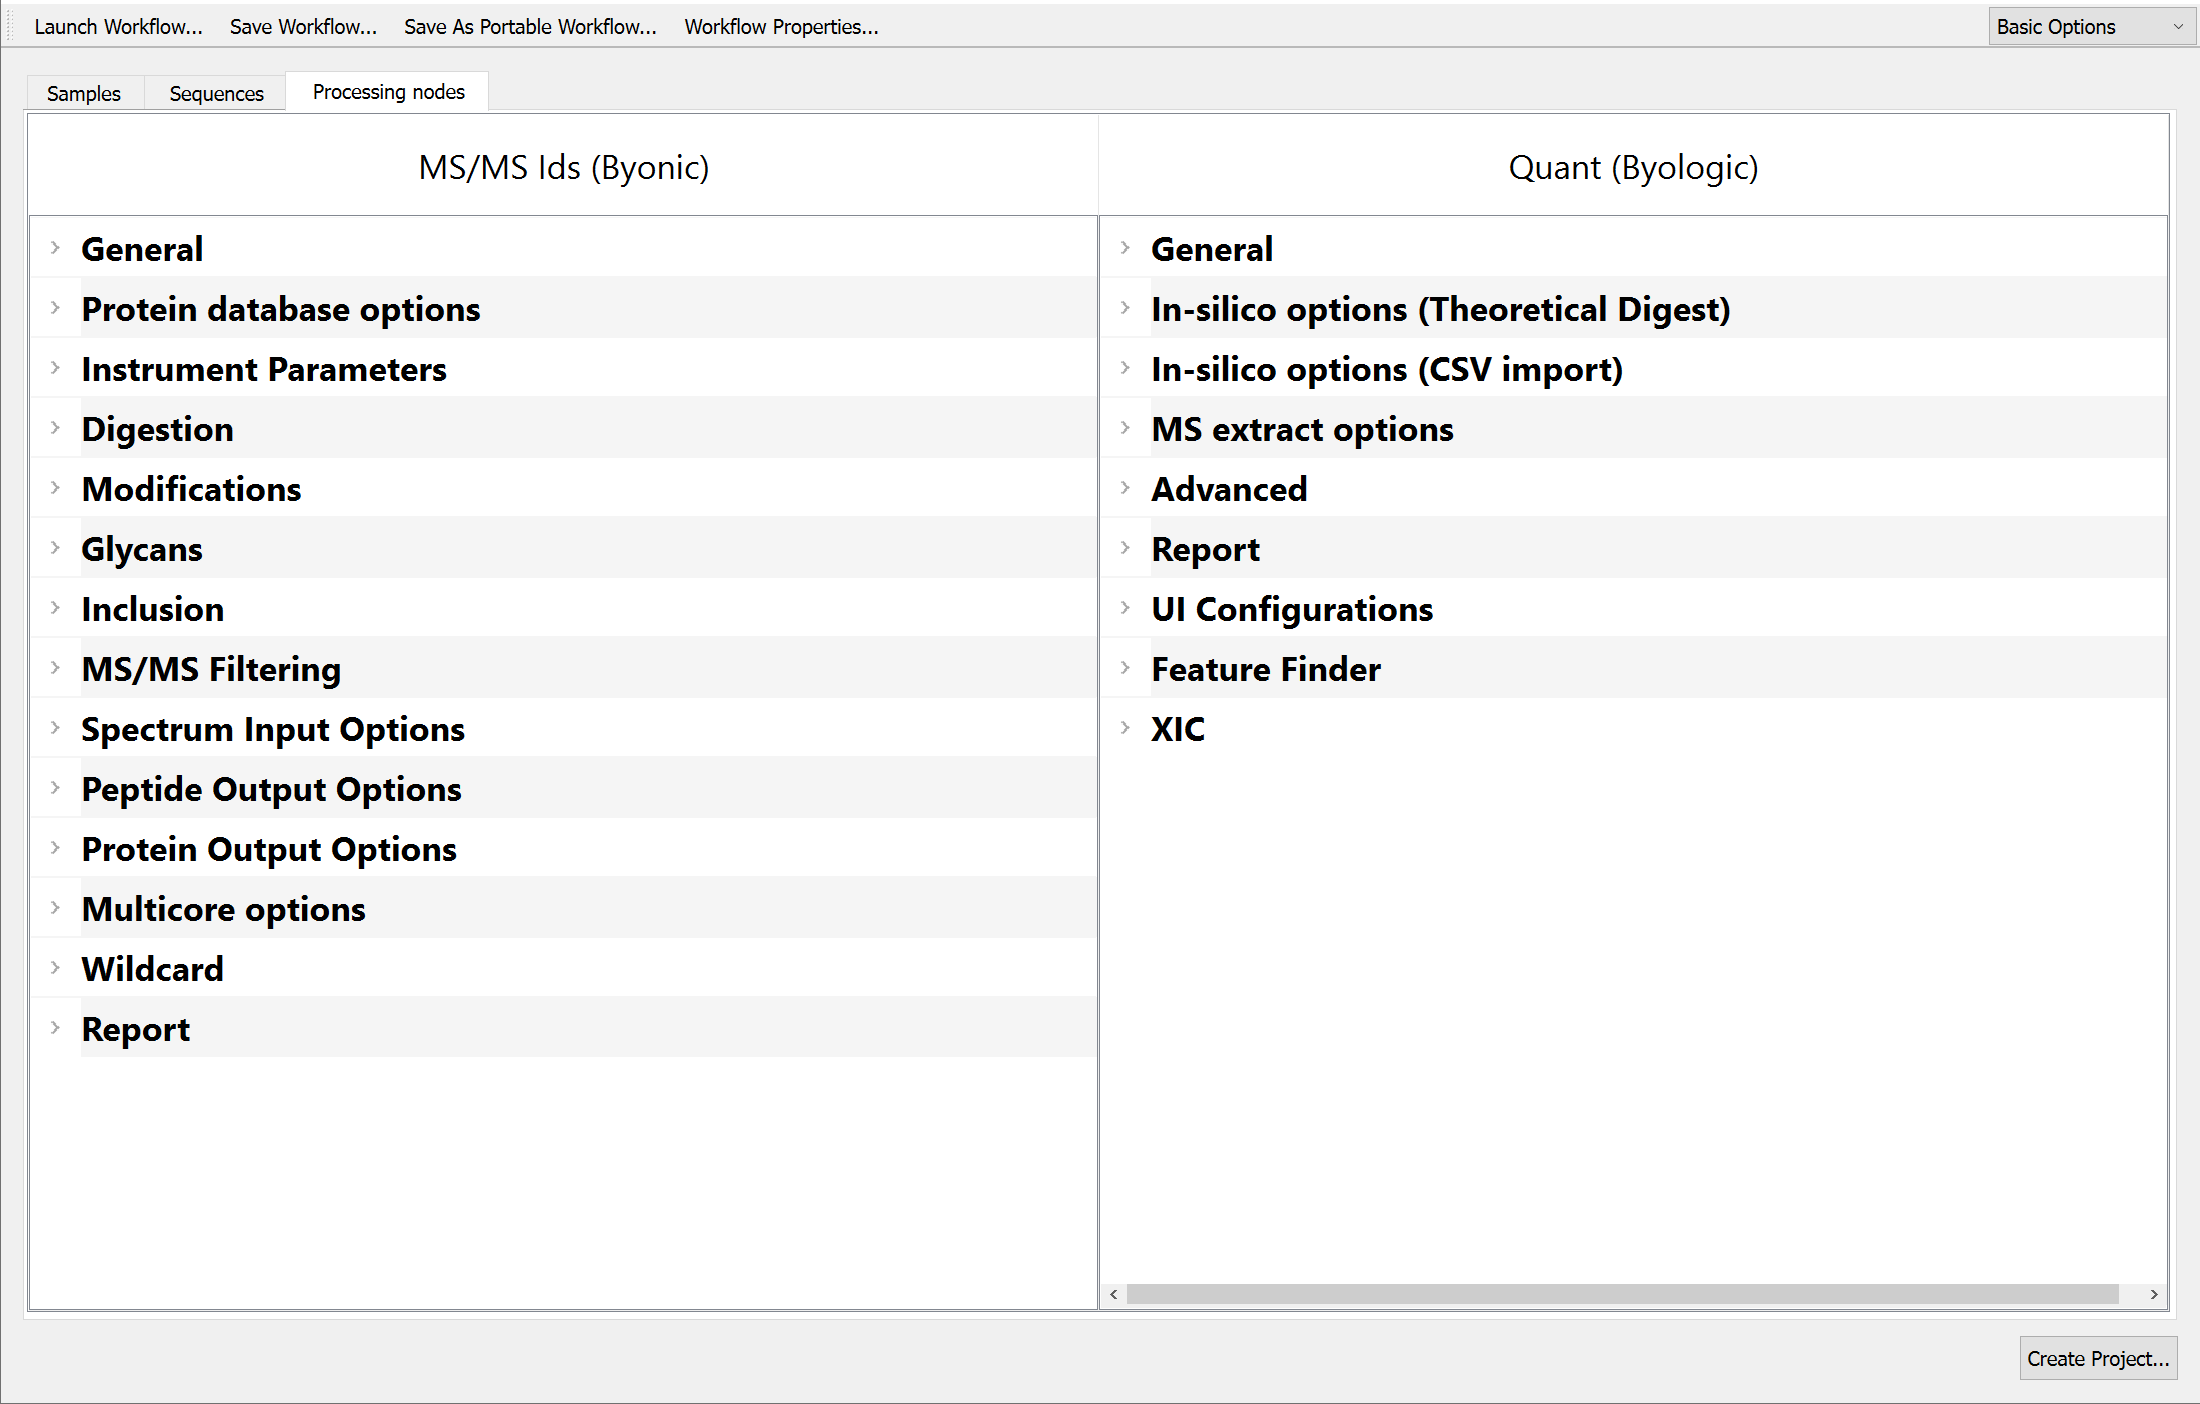Expand Protein Output Options arrow
Image resolution: width=2200 pixels, height=1404 pixels.
55,848
